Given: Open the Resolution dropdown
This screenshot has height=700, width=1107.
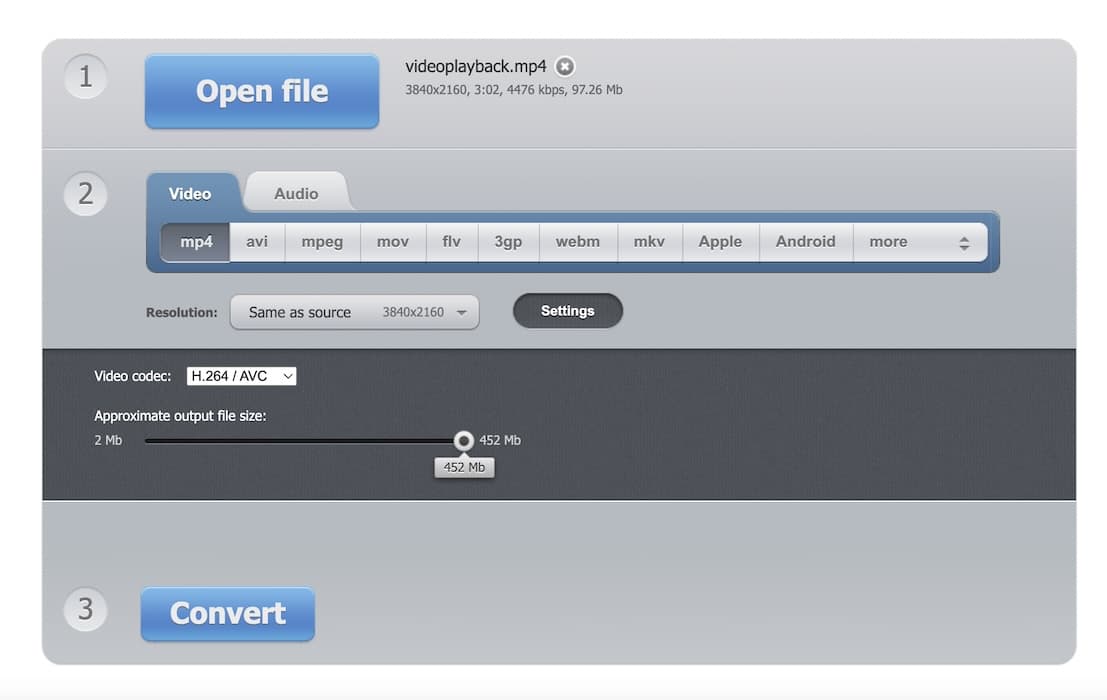Looking at the screenshot, I should coord(354,312).
